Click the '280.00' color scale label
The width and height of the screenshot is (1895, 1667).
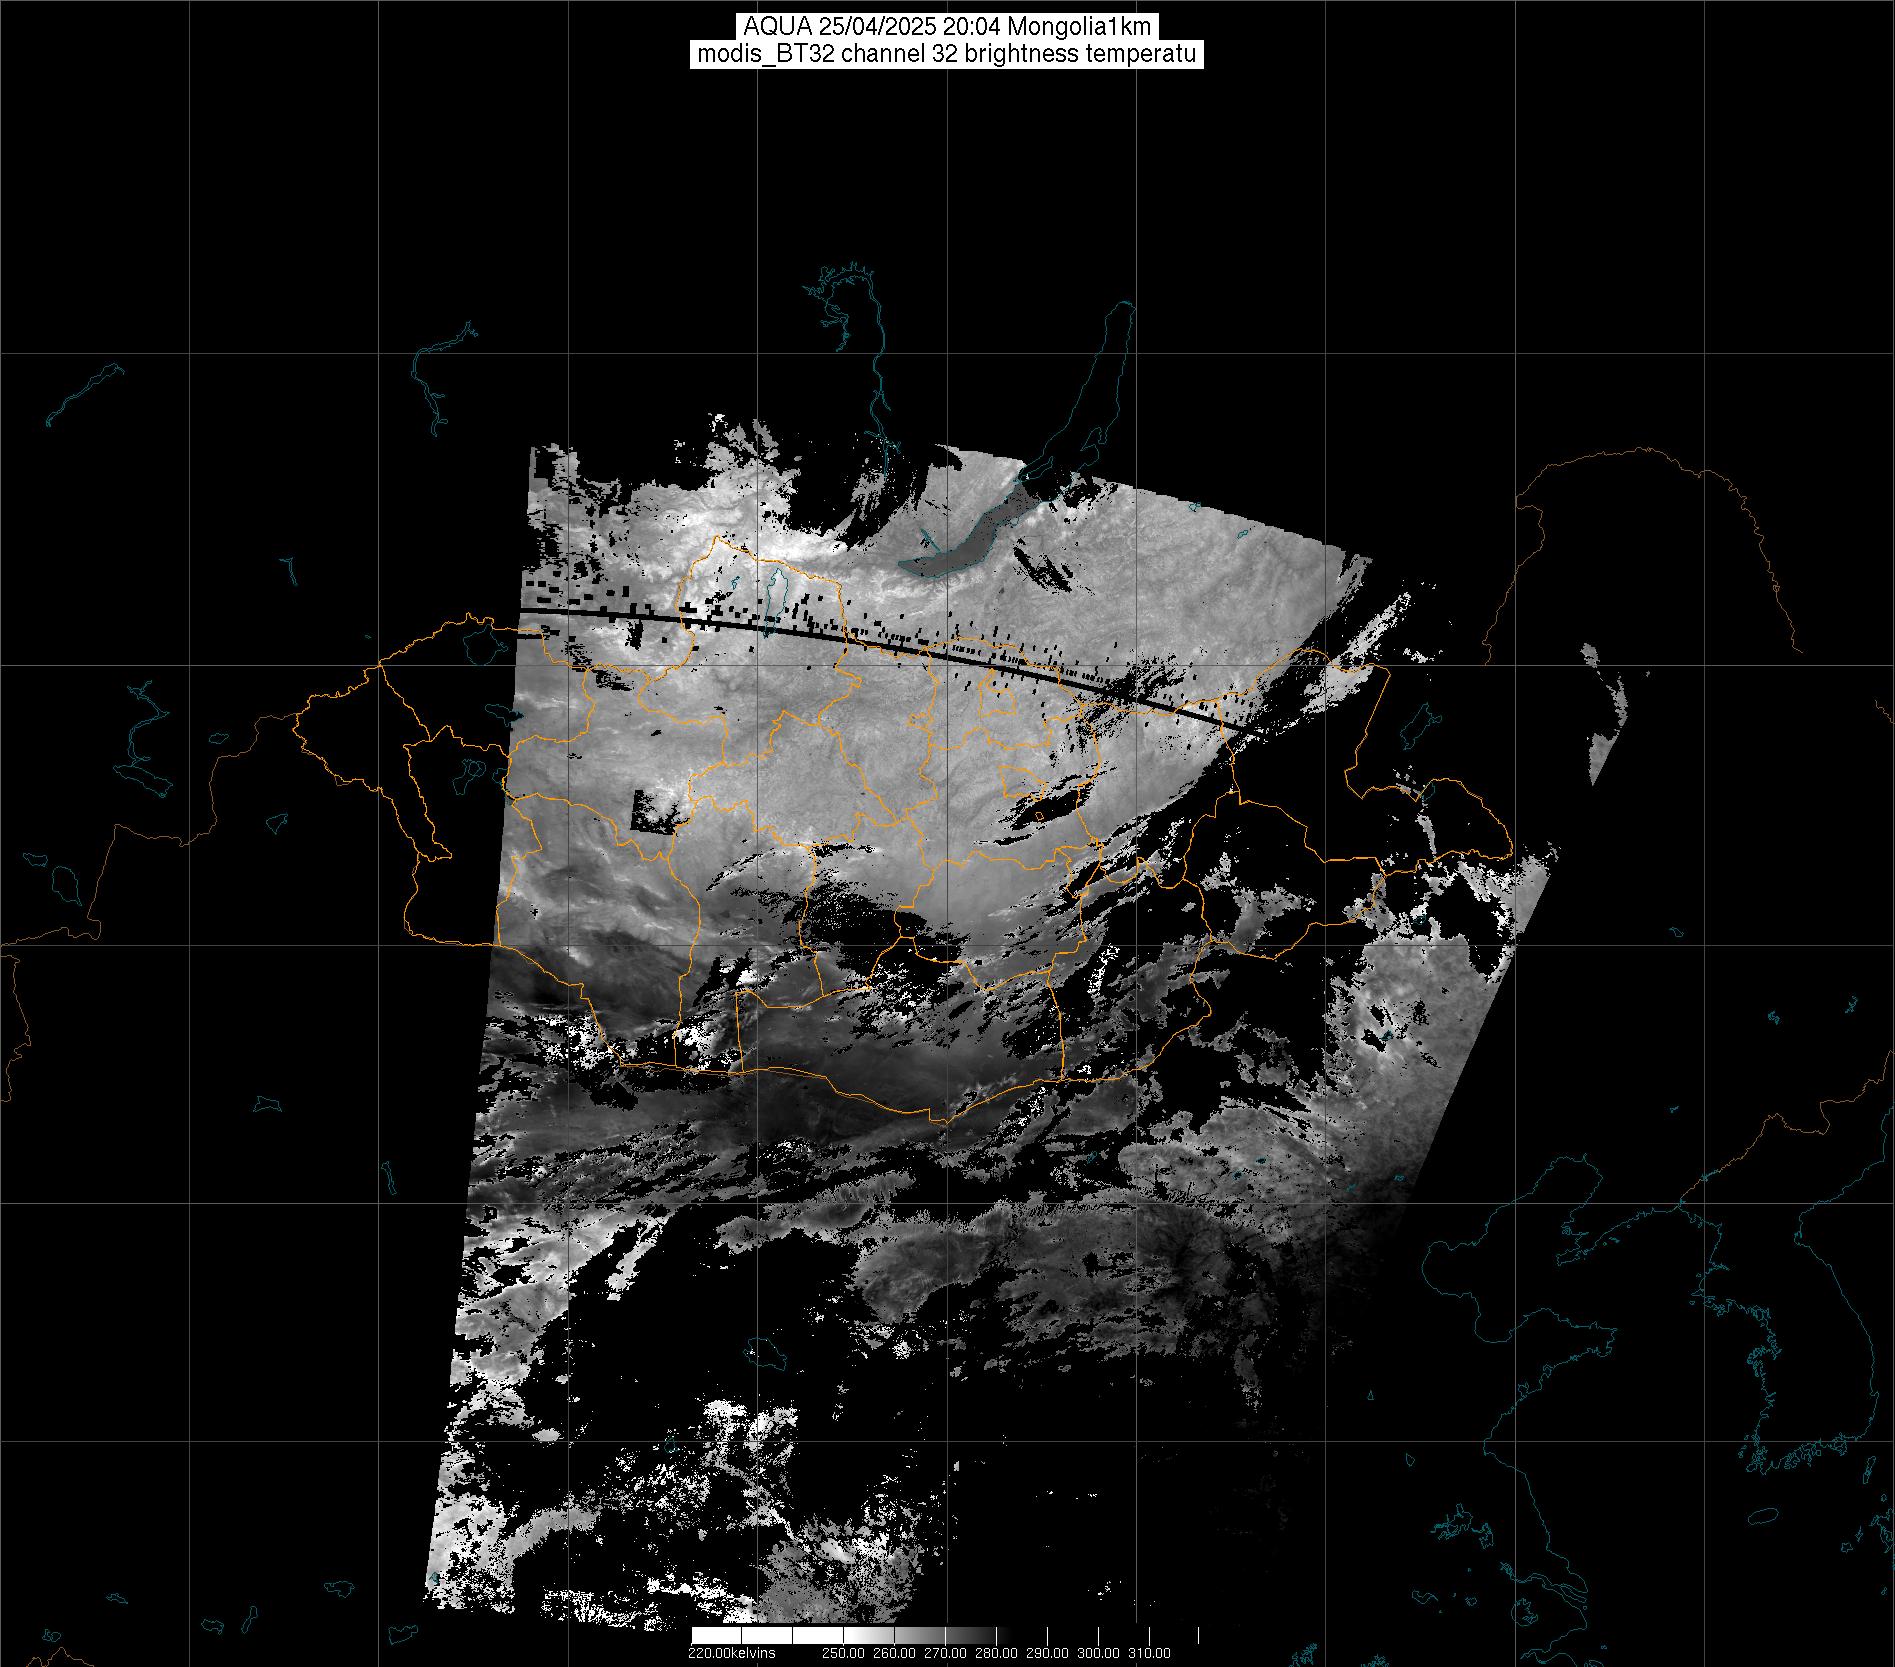coord(996,1653)
